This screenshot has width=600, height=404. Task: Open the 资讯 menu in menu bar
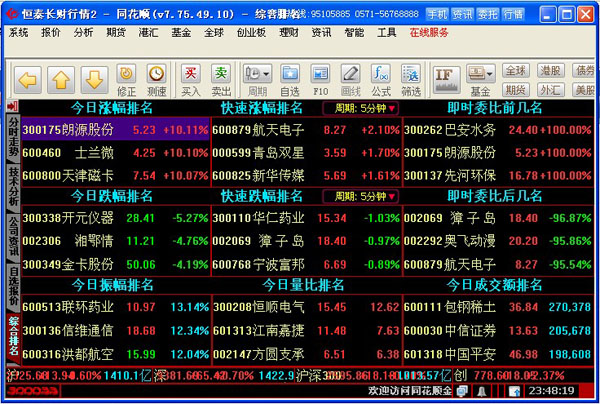click(321, 33)
